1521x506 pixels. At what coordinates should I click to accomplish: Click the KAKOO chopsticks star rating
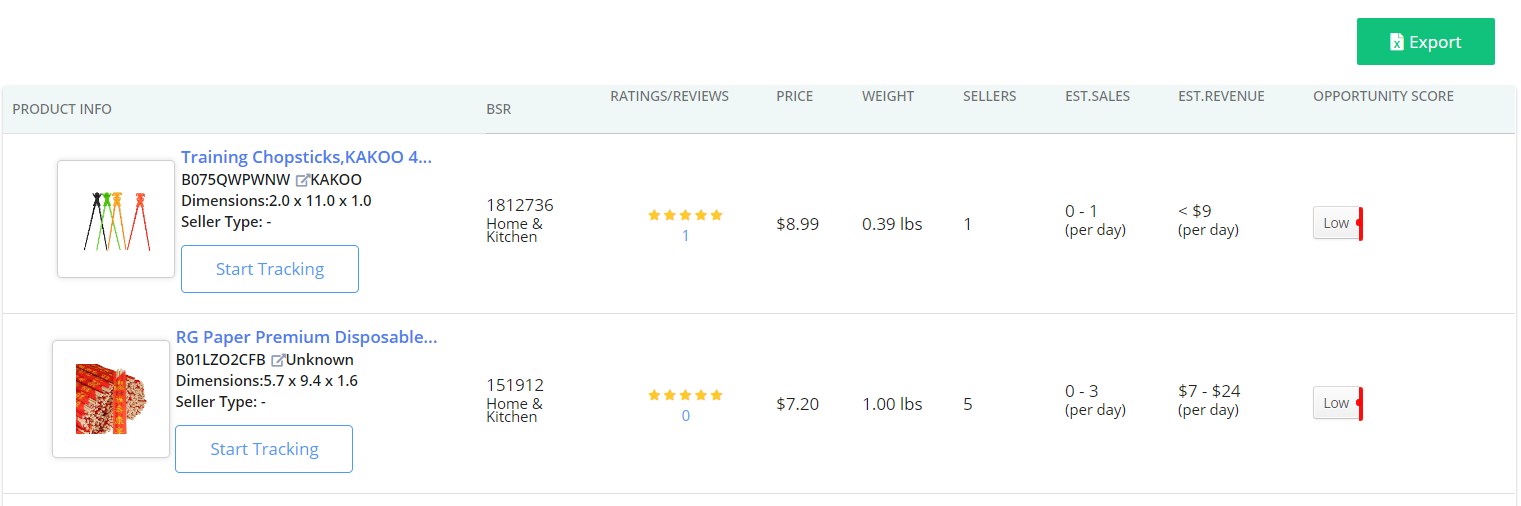pos(685,215)
